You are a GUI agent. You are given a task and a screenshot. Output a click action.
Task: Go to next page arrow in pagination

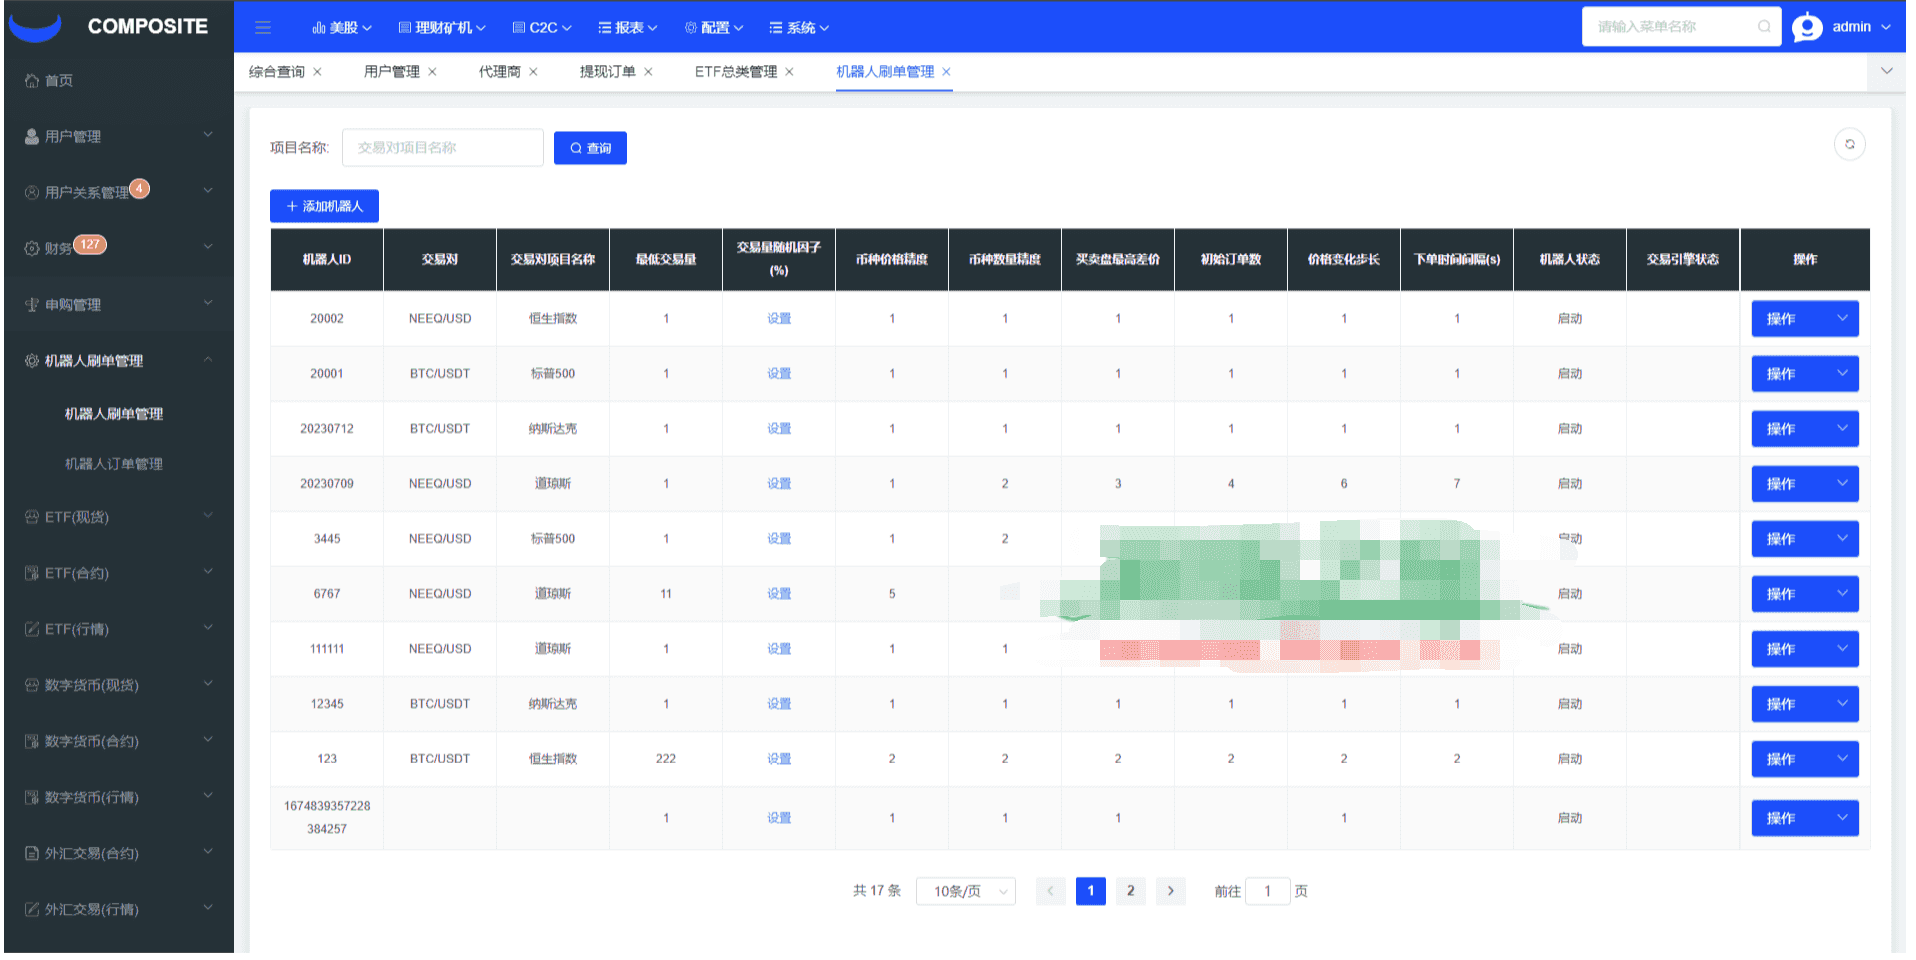coord(1170,891)
